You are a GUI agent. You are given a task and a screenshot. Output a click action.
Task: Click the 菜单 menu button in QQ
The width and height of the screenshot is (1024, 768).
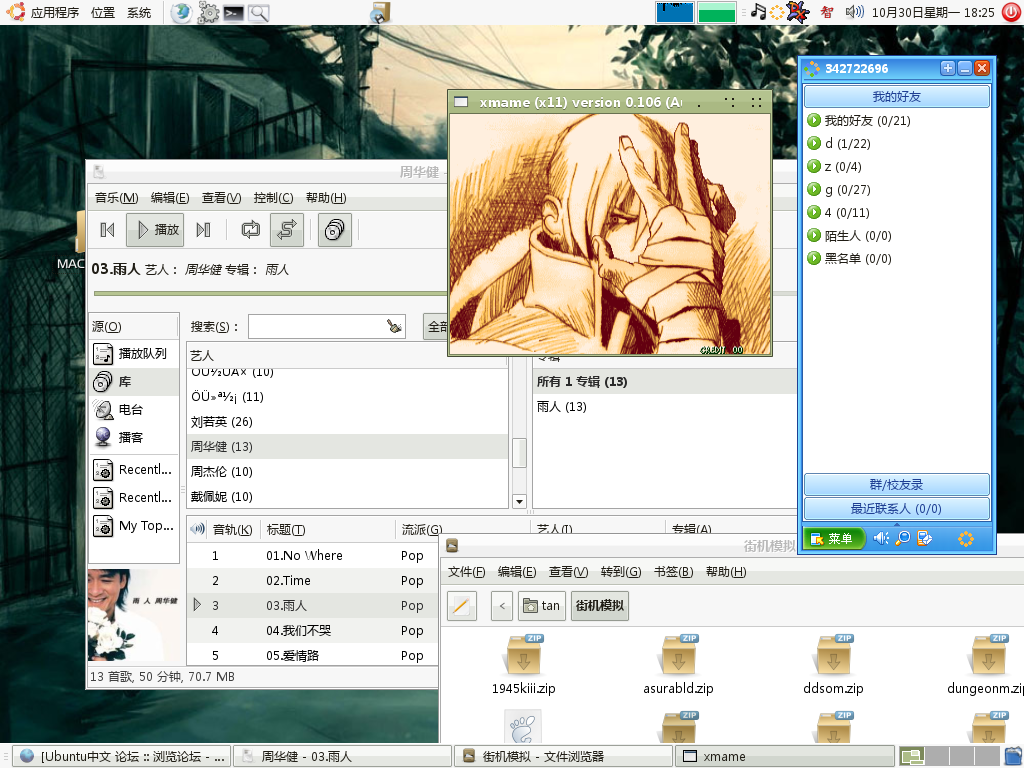click(834, 539)
